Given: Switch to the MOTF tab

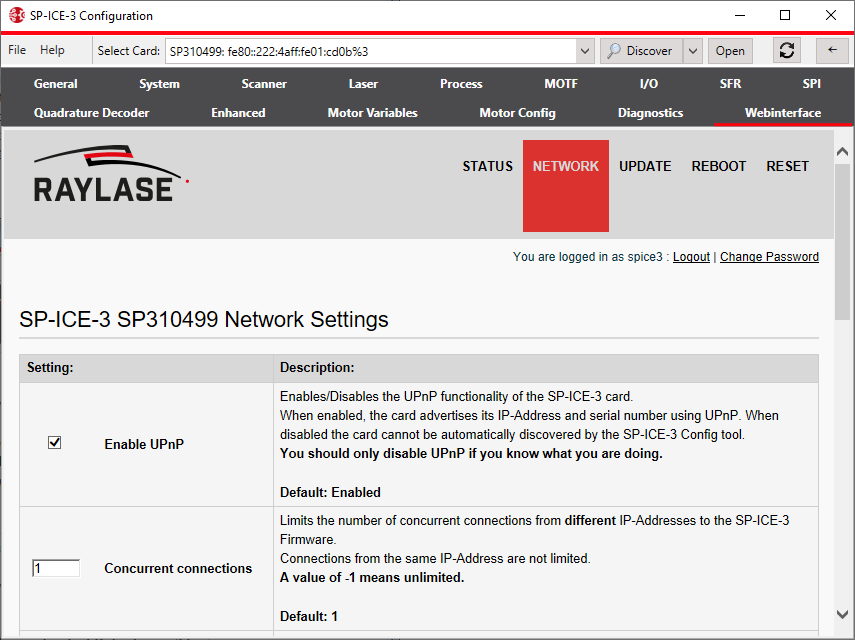Looking at the screenshot, I should pos(561,84).
